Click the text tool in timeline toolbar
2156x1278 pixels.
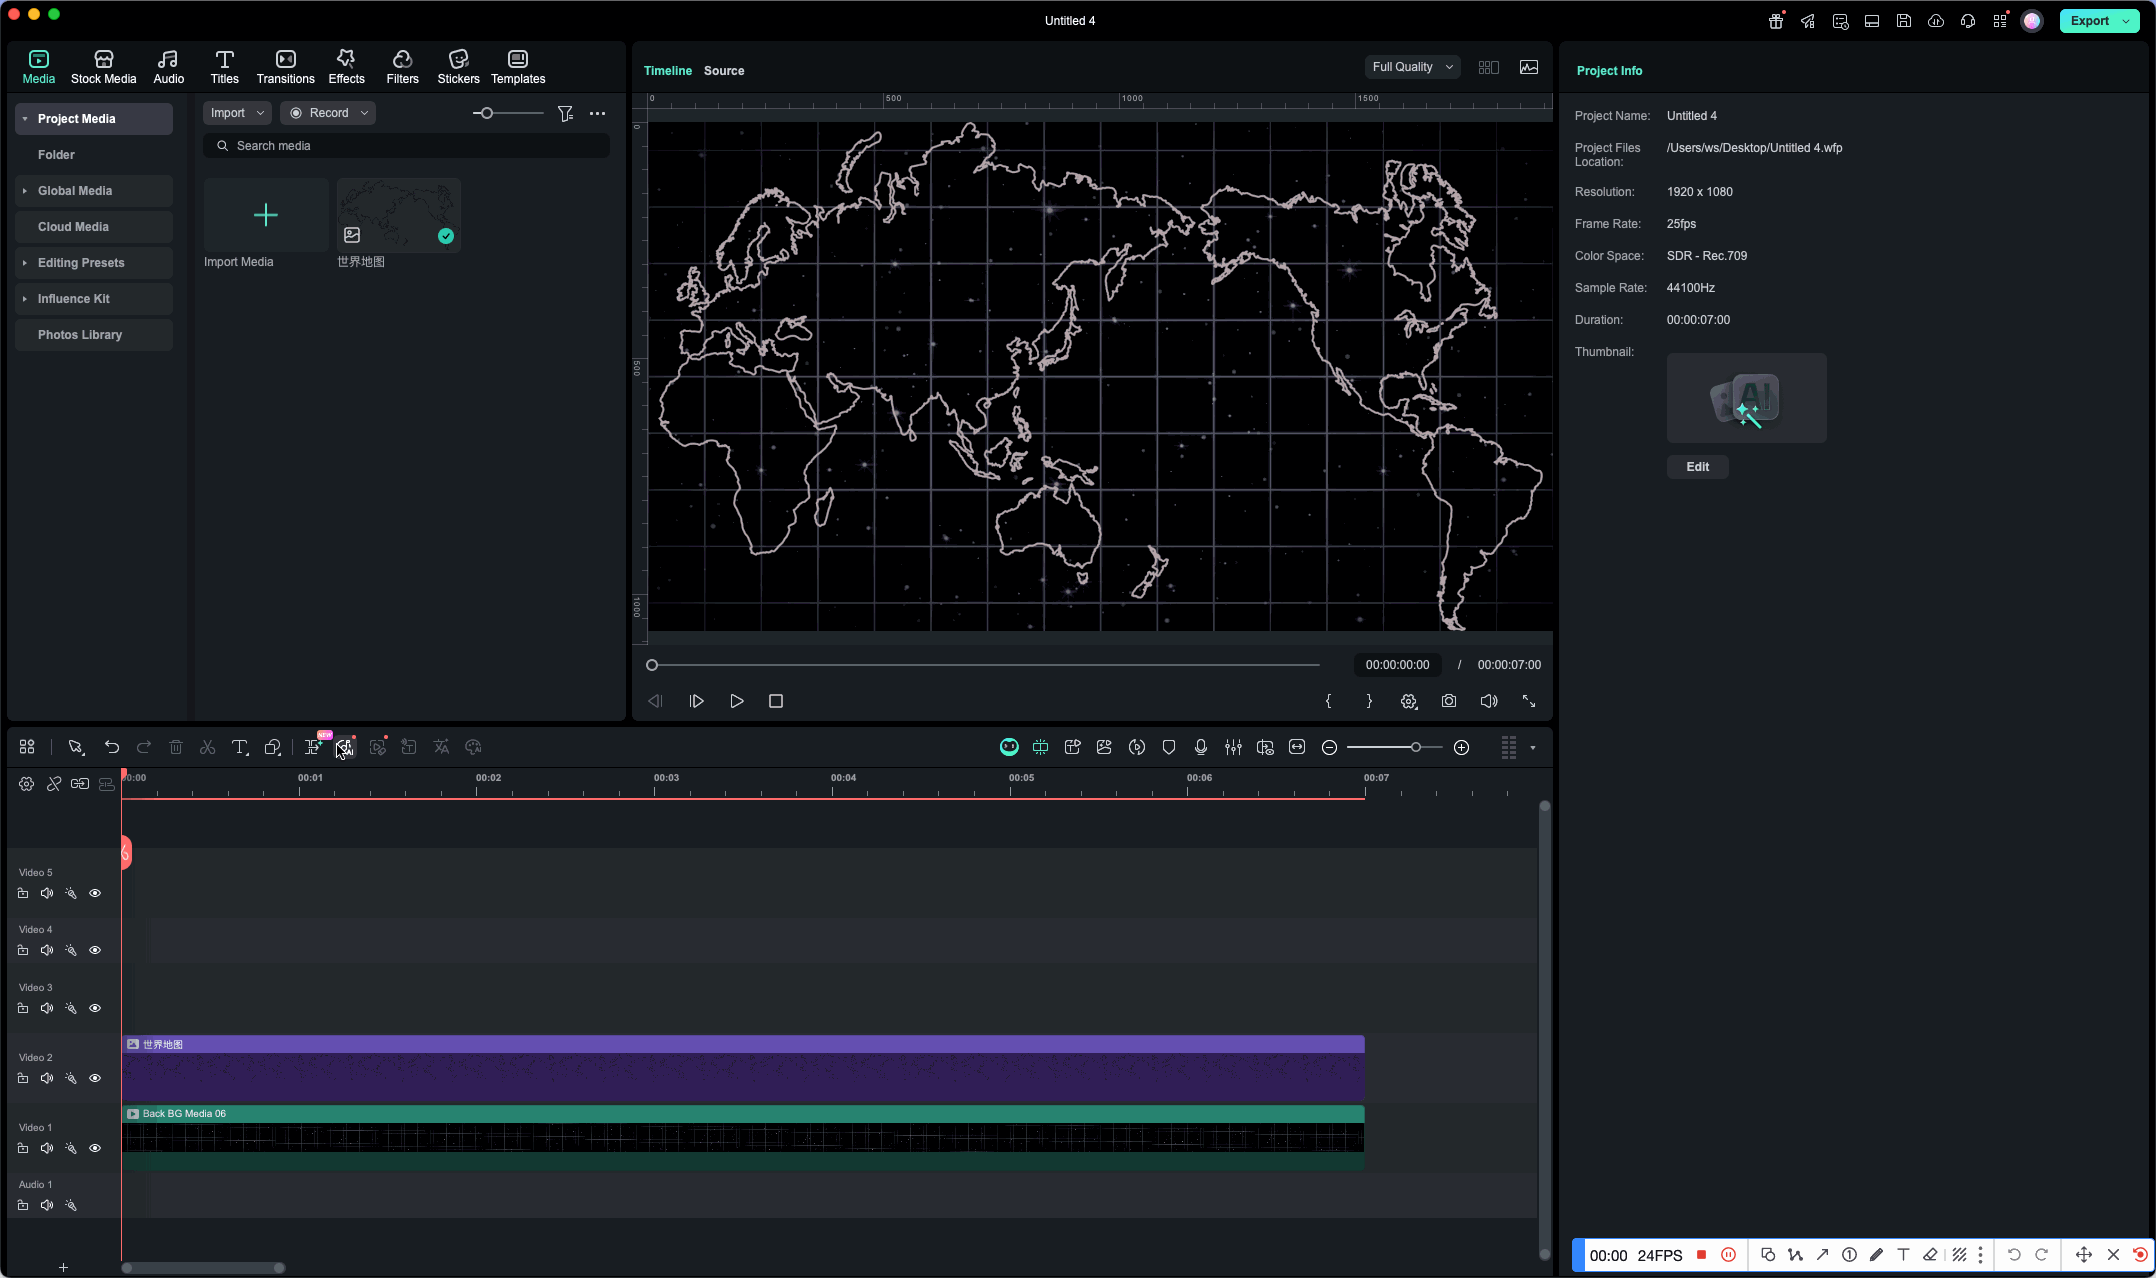[239, 747]
